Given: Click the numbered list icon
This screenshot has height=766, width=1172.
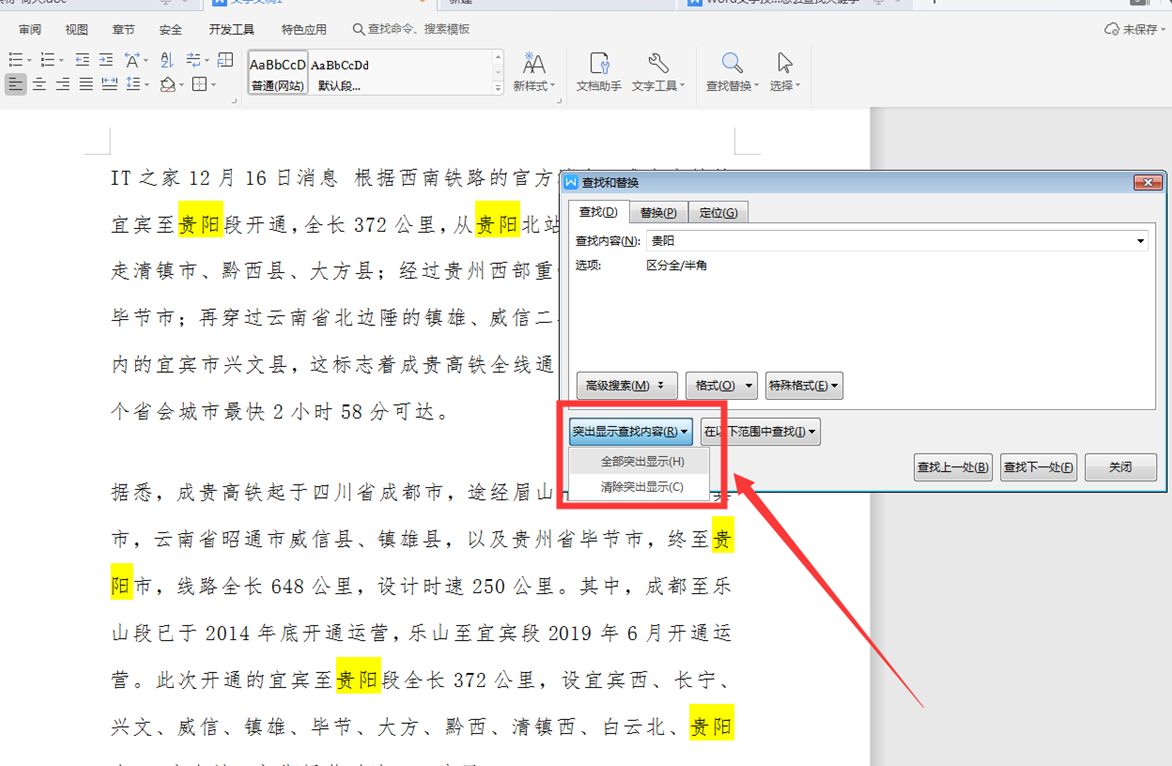Looking at the screenshot, I should (47, 60).
